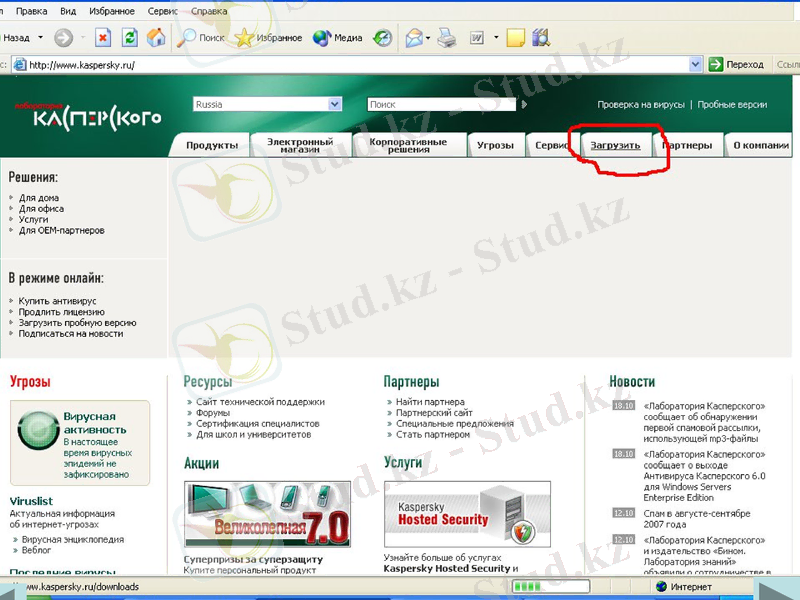Click the Refresh icon in the toolbar

(129, 37)
